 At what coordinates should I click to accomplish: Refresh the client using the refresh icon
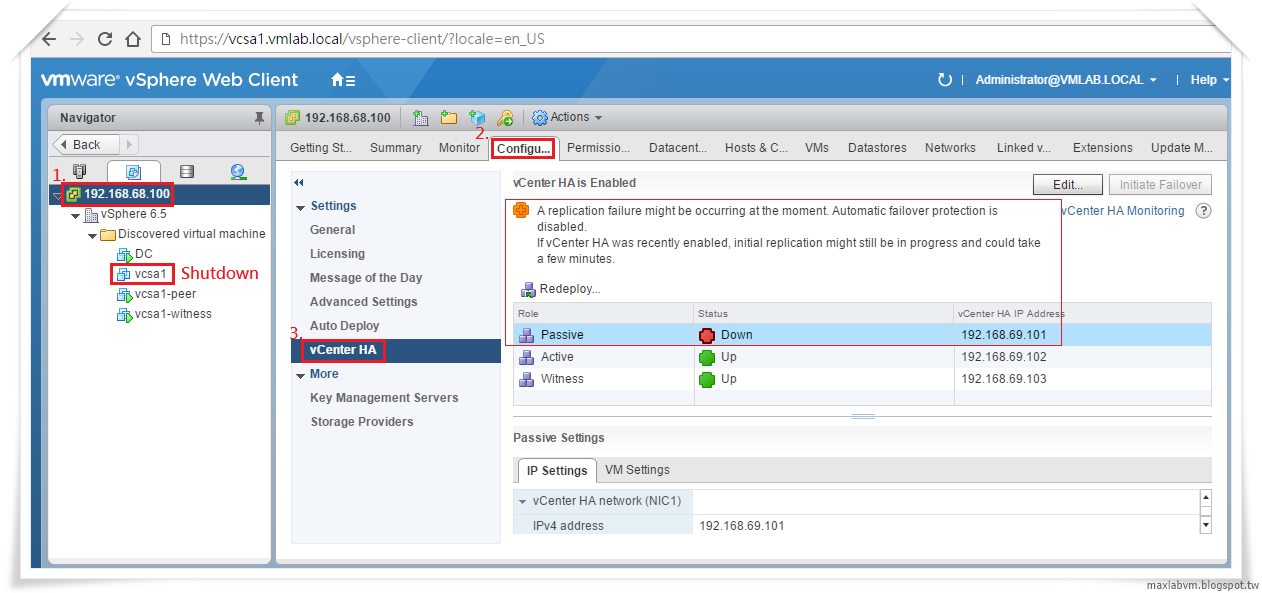pos(945,79)
